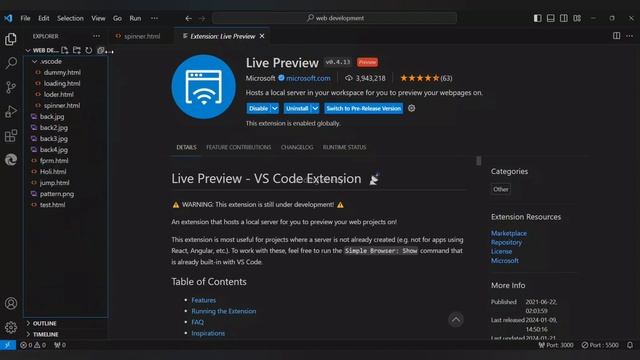The height and width of the screenshot is (360, 640).
Task: Jump to Running the Extension section
Action: tap(224, 311)
